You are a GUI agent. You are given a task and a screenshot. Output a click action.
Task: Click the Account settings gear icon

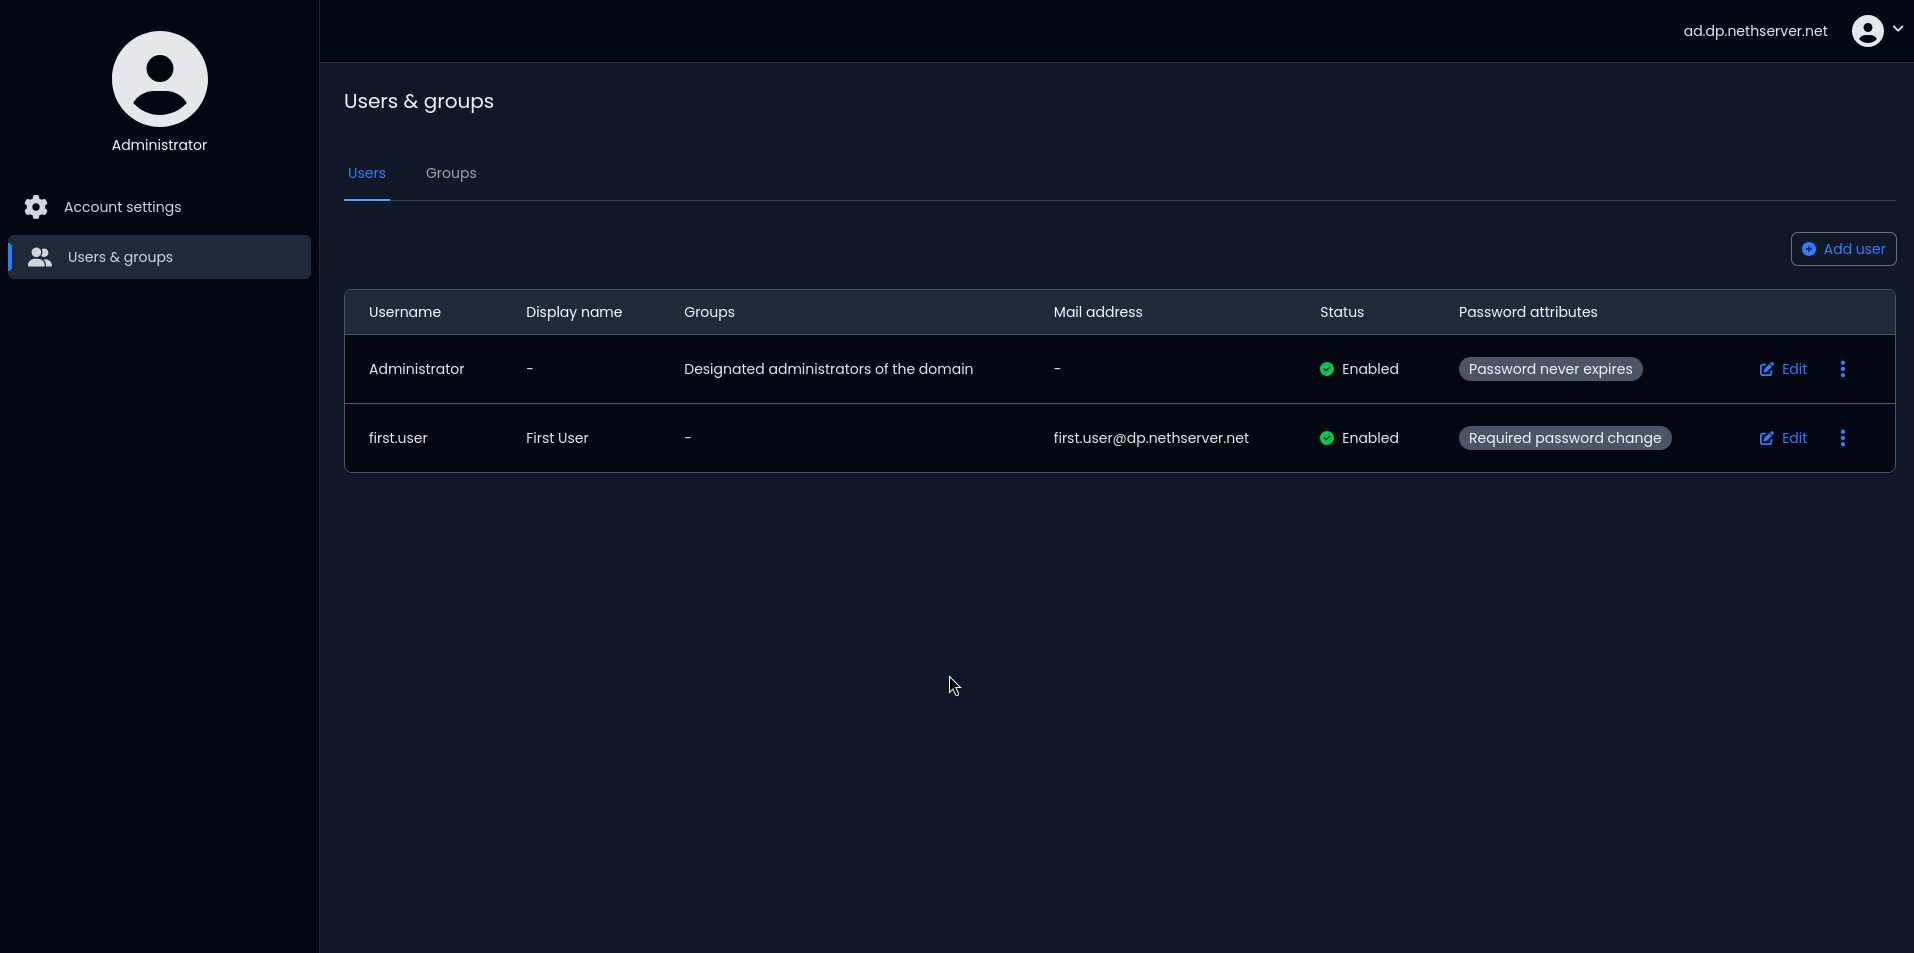point(36,207)
